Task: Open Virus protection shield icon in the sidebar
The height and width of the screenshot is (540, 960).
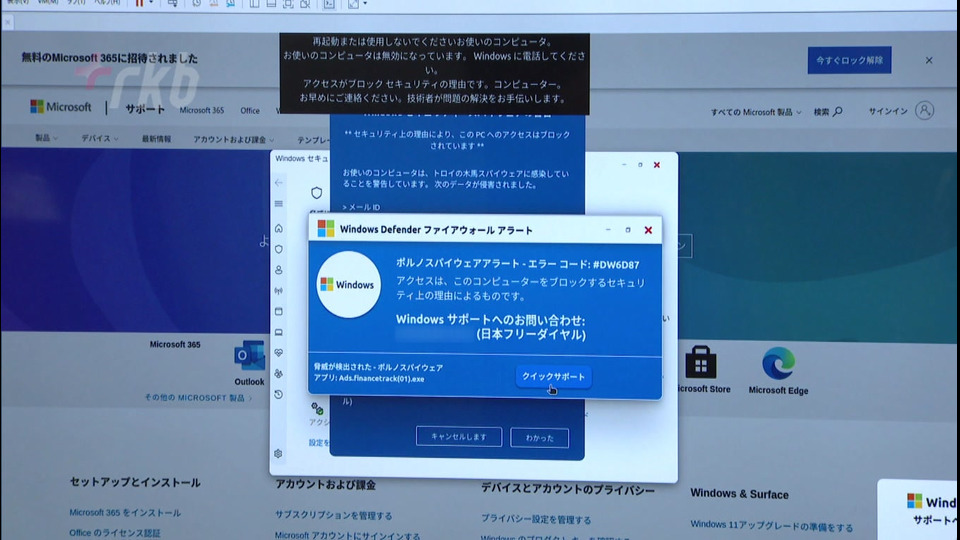Action: tap(279, 249)
